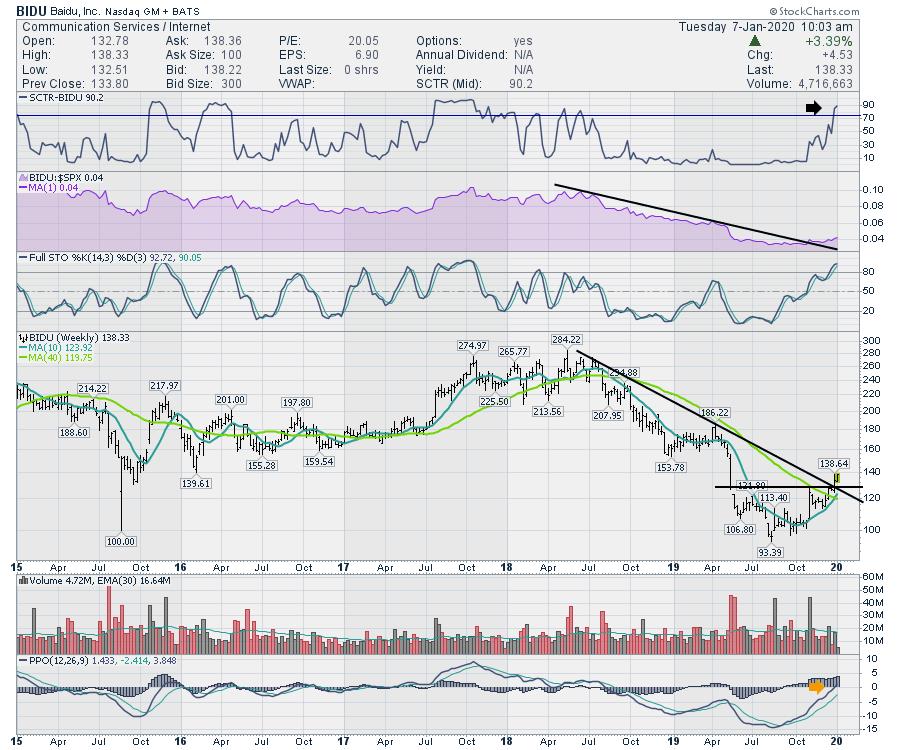Select the 207.95 price label
This screenshot has height=750, width=900.
point(607,415)
